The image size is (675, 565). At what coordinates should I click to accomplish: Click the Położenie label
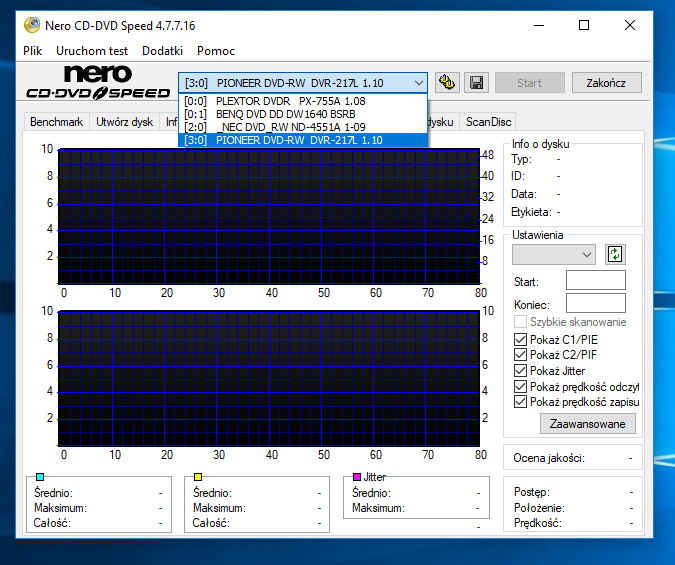coord(539,508)
